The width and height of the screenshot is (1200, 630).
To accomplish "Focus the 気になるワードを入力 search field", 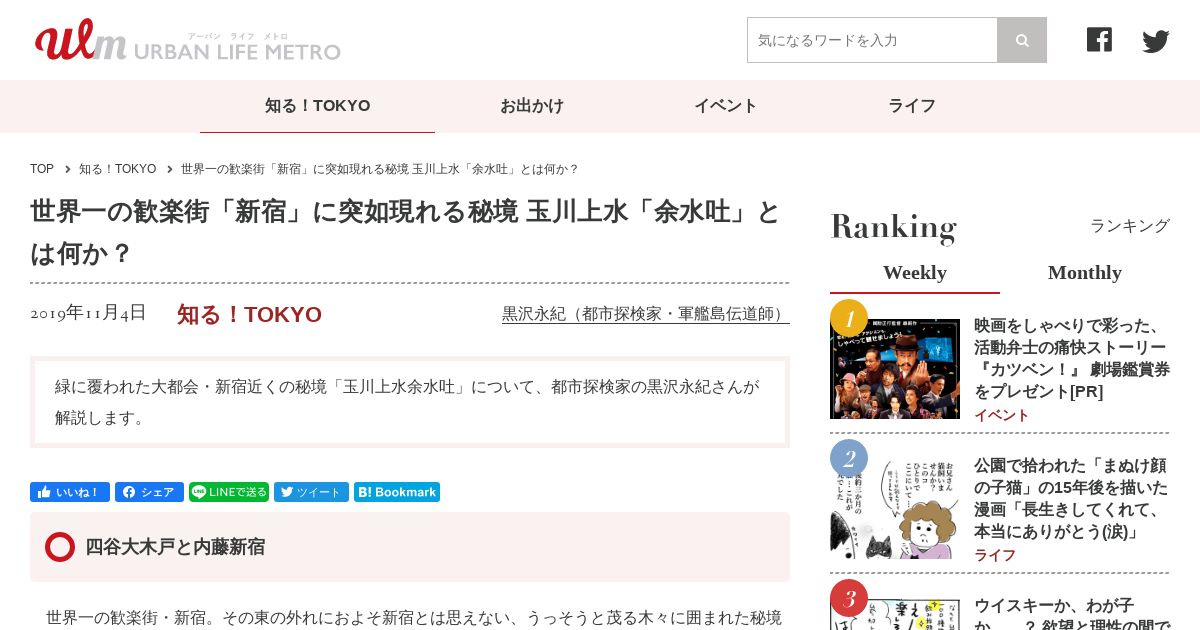I will coord(872,40).
